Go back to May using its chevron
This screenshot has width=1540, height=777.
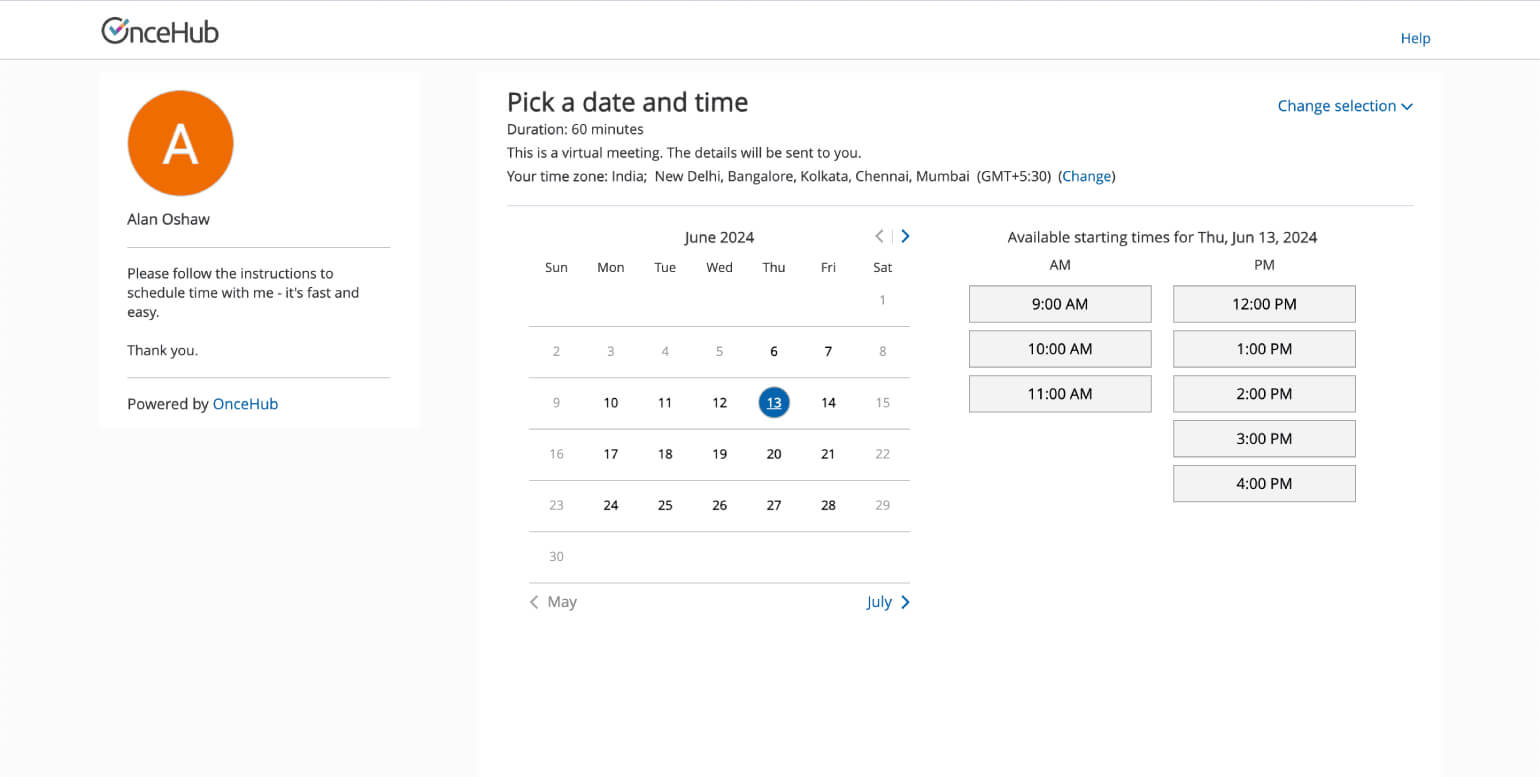[x=552, y=601]
